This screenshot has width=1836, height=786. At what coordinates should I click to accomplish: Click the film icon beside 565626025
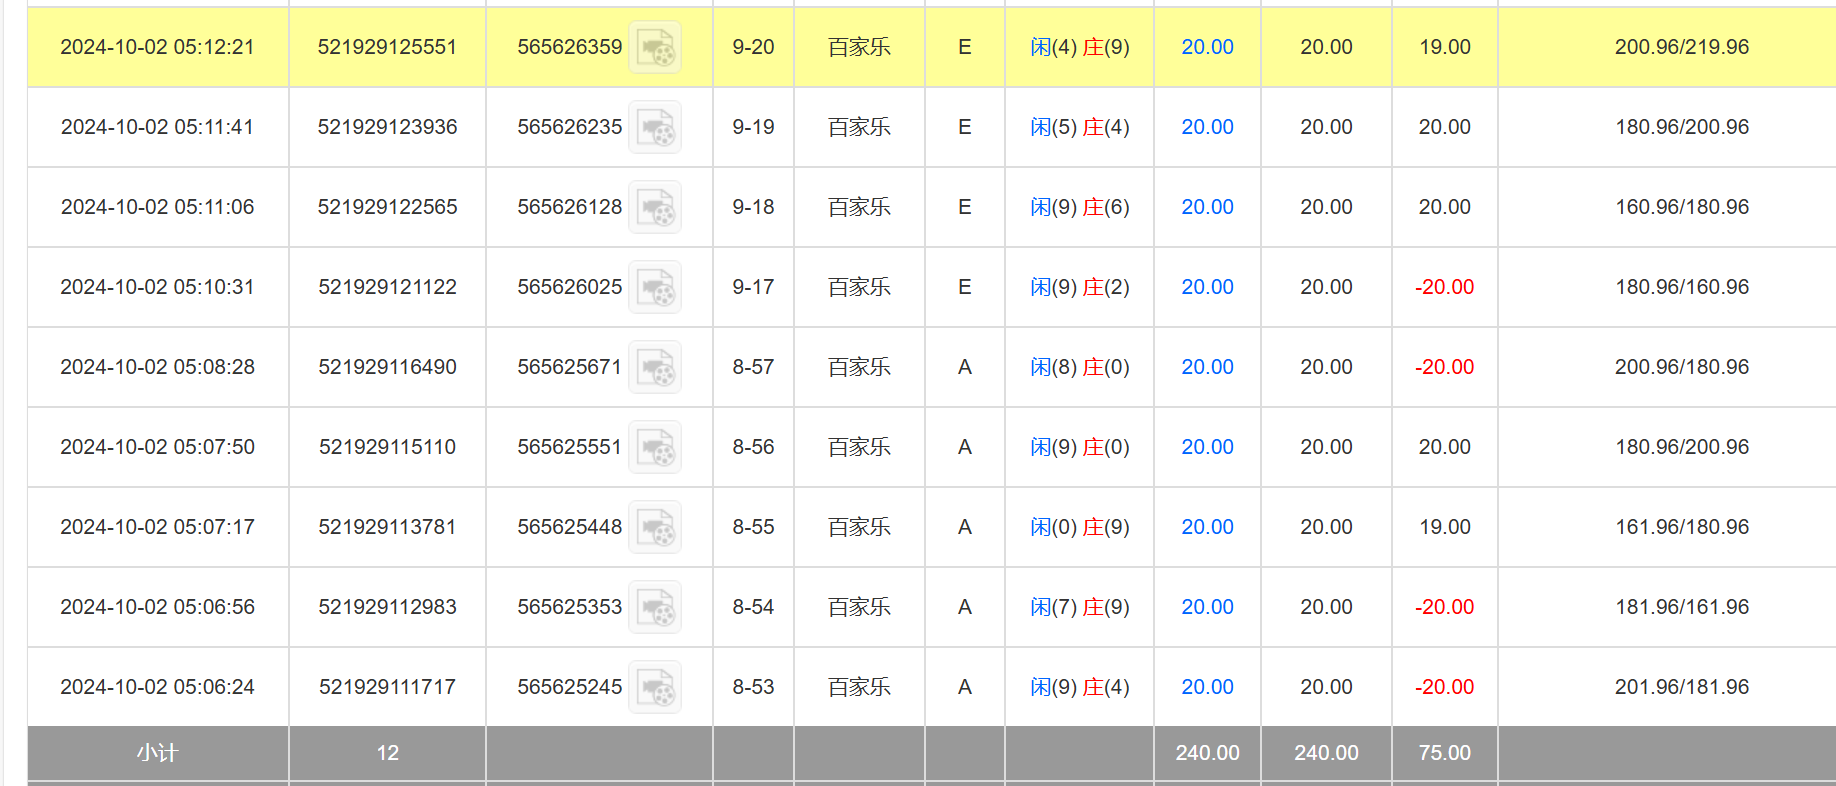click(655, 287)
